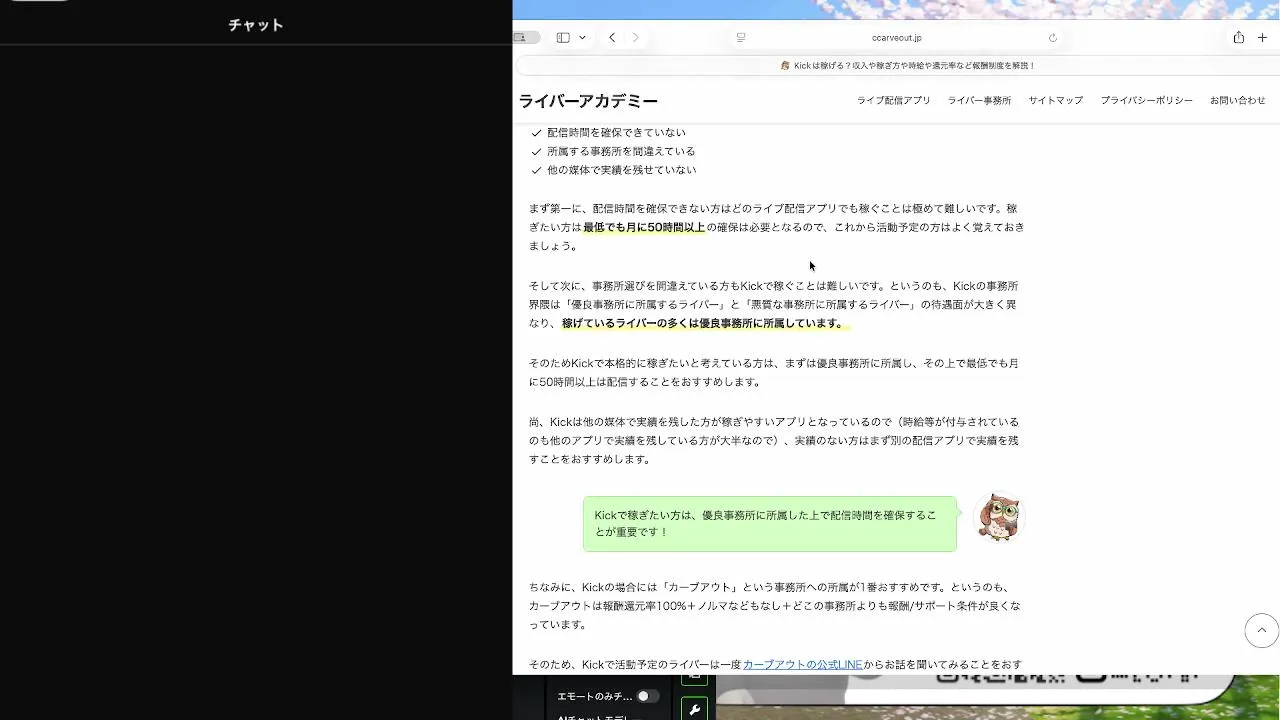The width and height of the screenshot is (1280, 720).
Task: Go forward with the greyed arrow
Action: (635, 38)
